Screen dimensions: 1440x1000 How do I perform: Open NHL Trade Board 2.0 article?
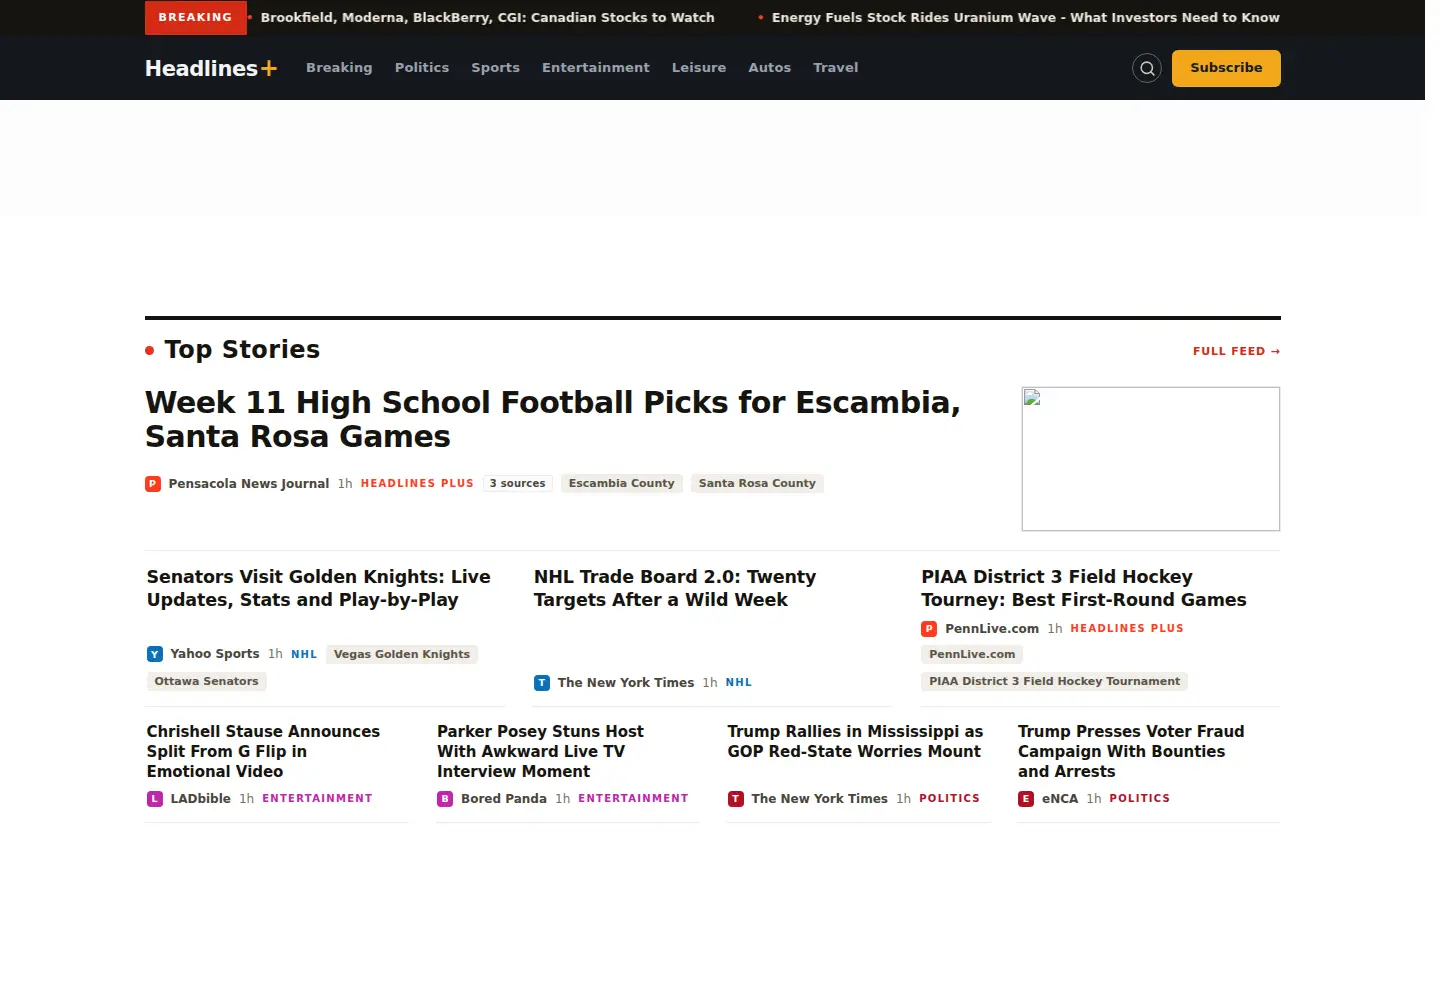point(675,589)
